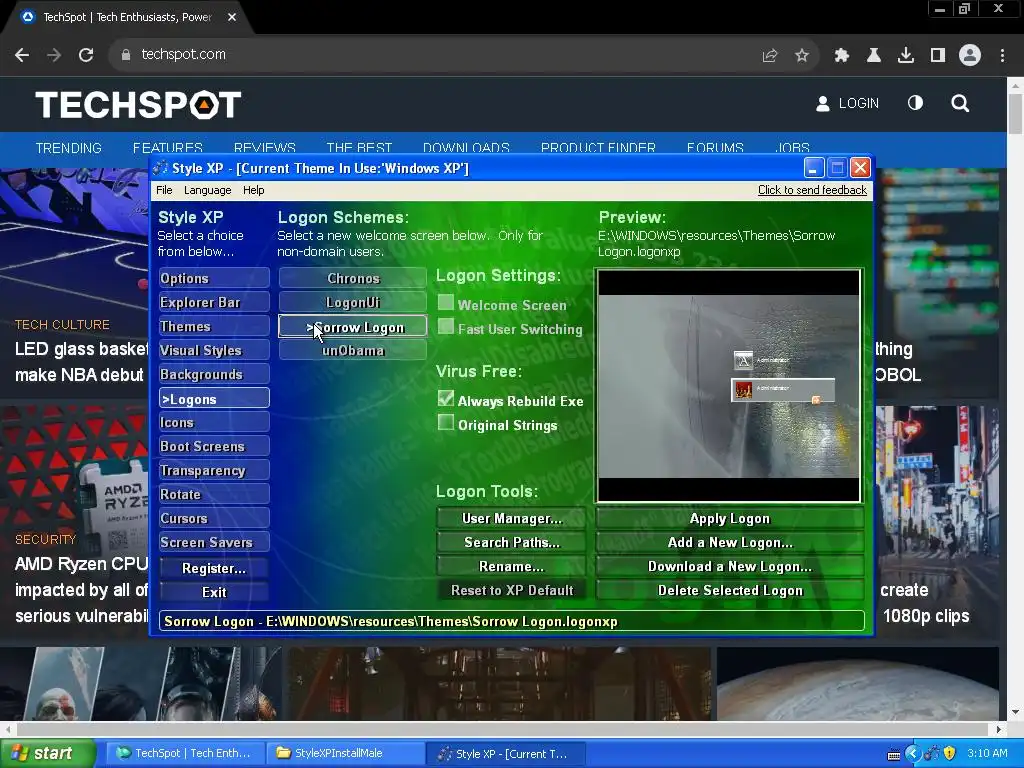The image size is (1024, 768).
Task: Open Style XP File menu
Action: coord(165,190)
